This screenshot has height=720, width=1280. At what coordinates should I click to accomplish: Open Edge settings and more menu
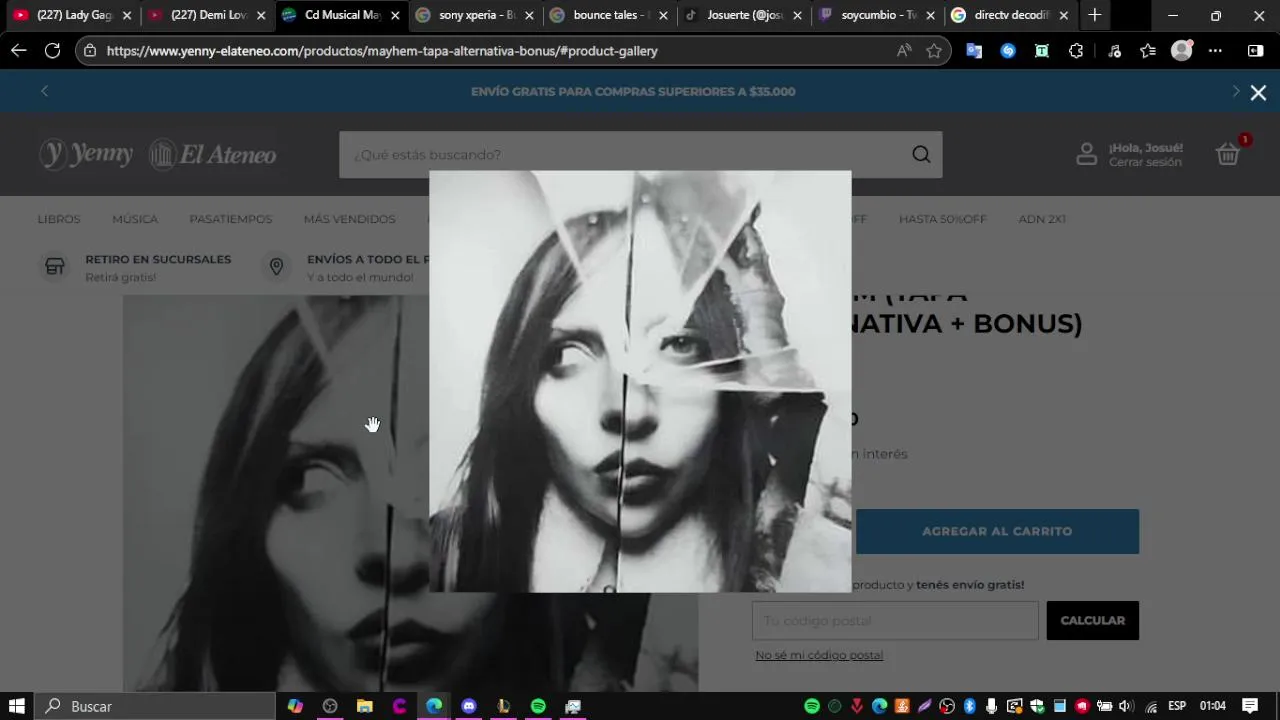coord(1215,50)
